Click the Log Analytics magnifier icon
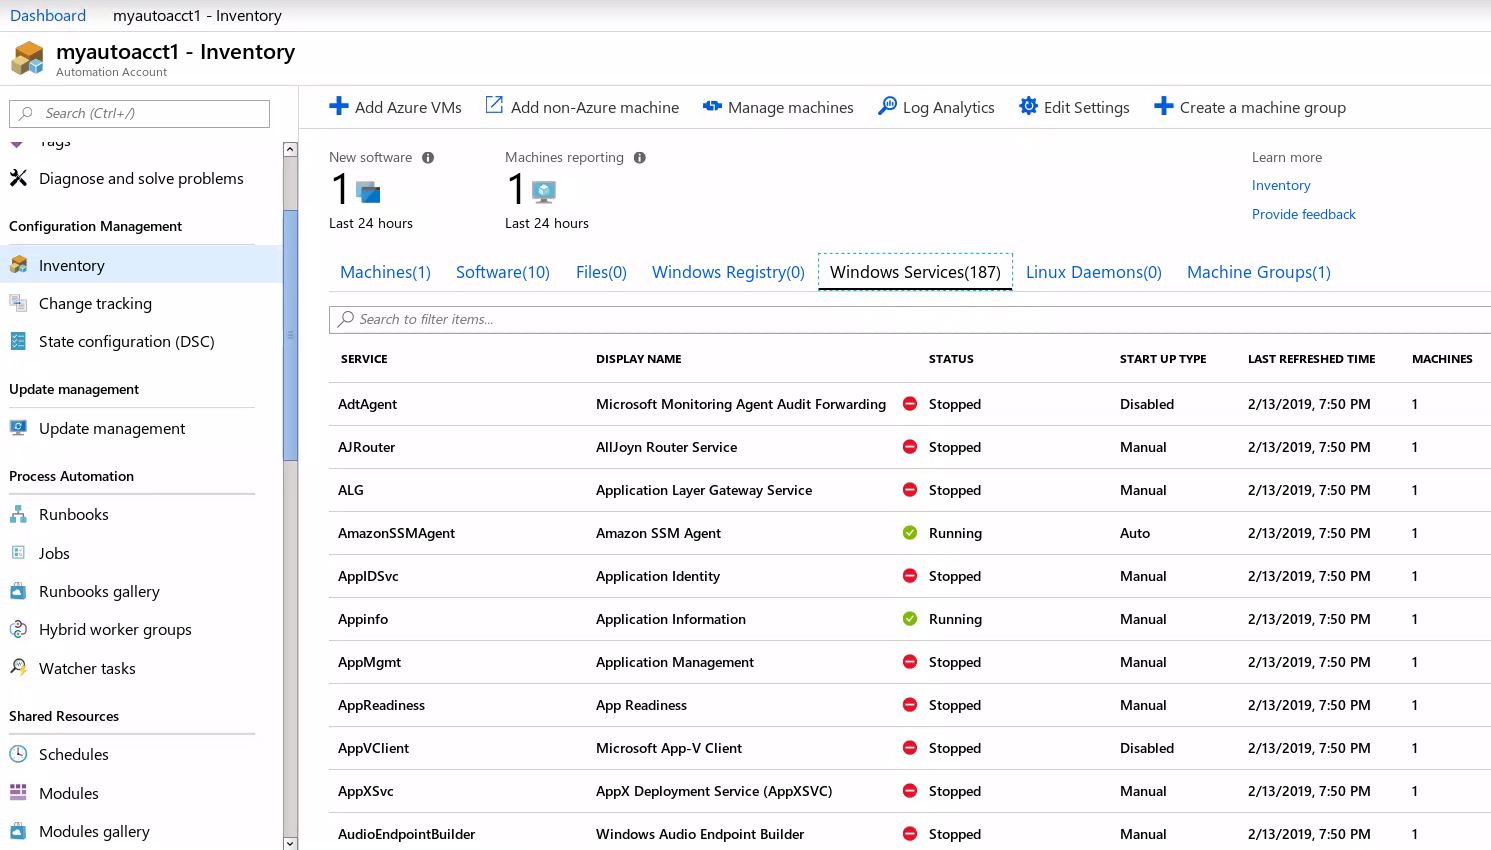 tap(887, 106)
